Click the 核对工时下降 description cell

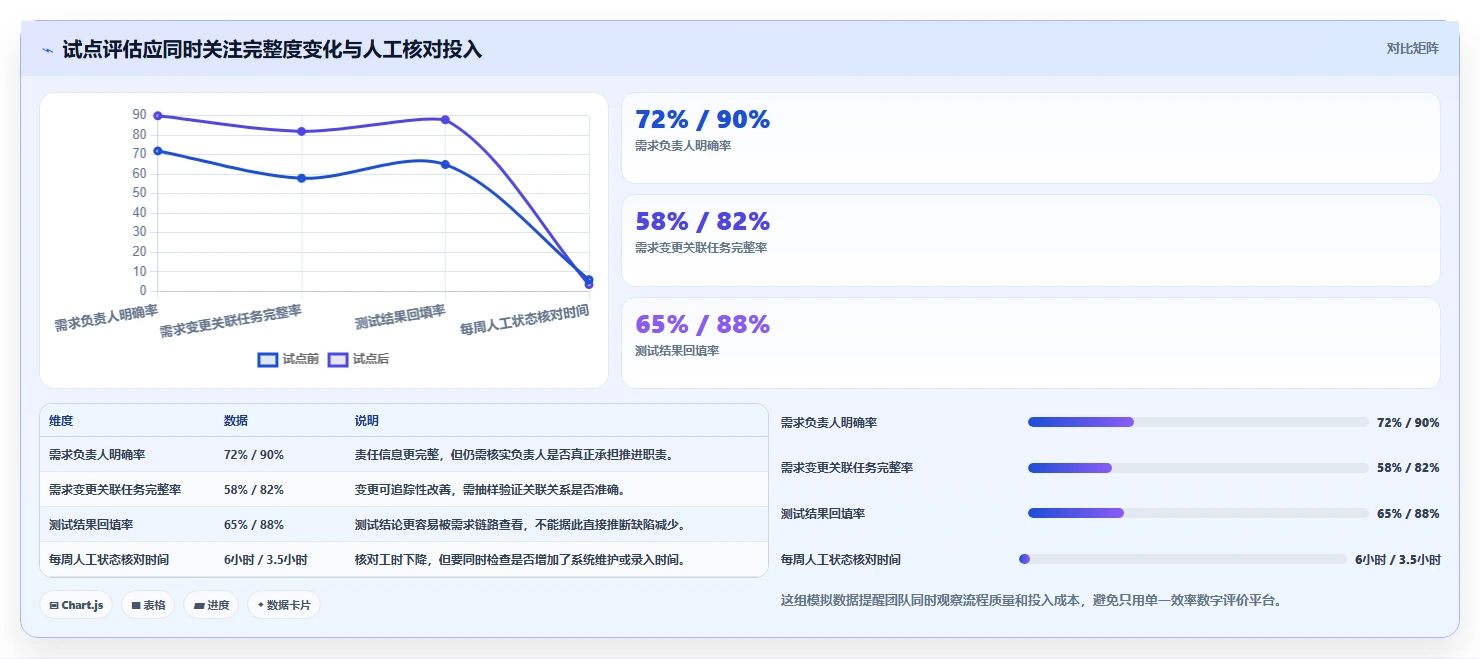coord(522,559)
